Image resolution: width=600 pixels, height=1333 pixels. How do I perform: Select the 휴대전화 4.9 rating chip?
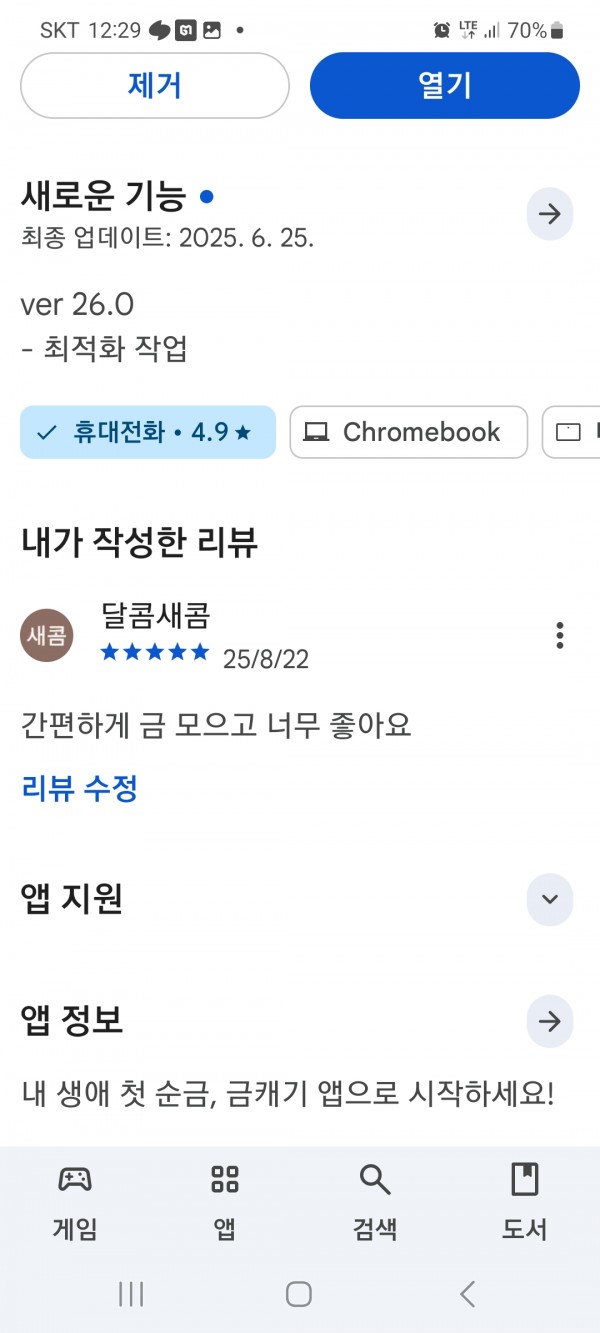tap(148, 432)
